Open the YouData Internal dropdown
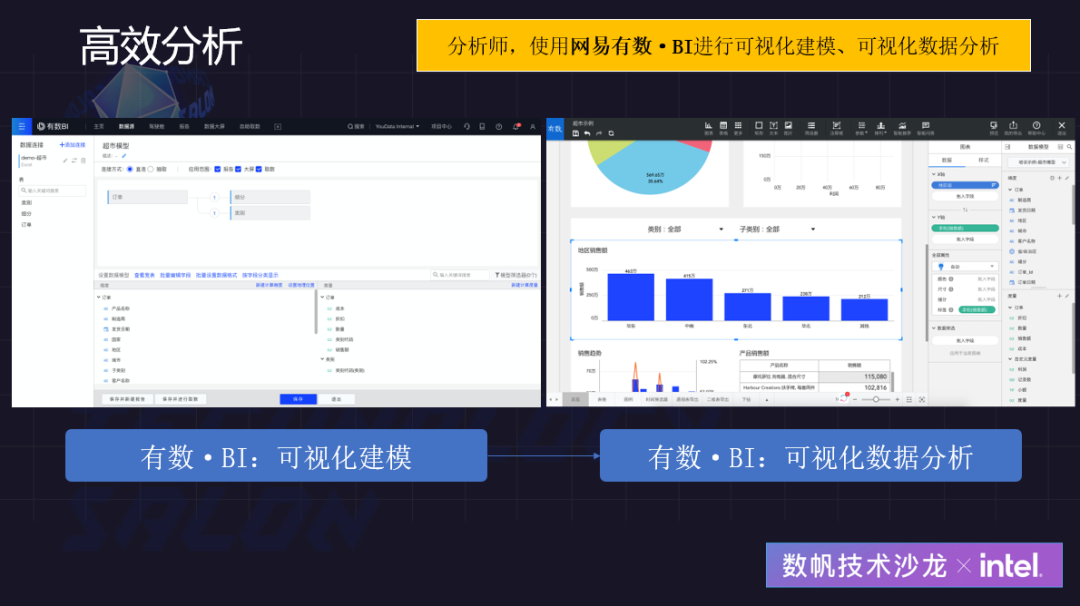 click(x=397, y=127)
